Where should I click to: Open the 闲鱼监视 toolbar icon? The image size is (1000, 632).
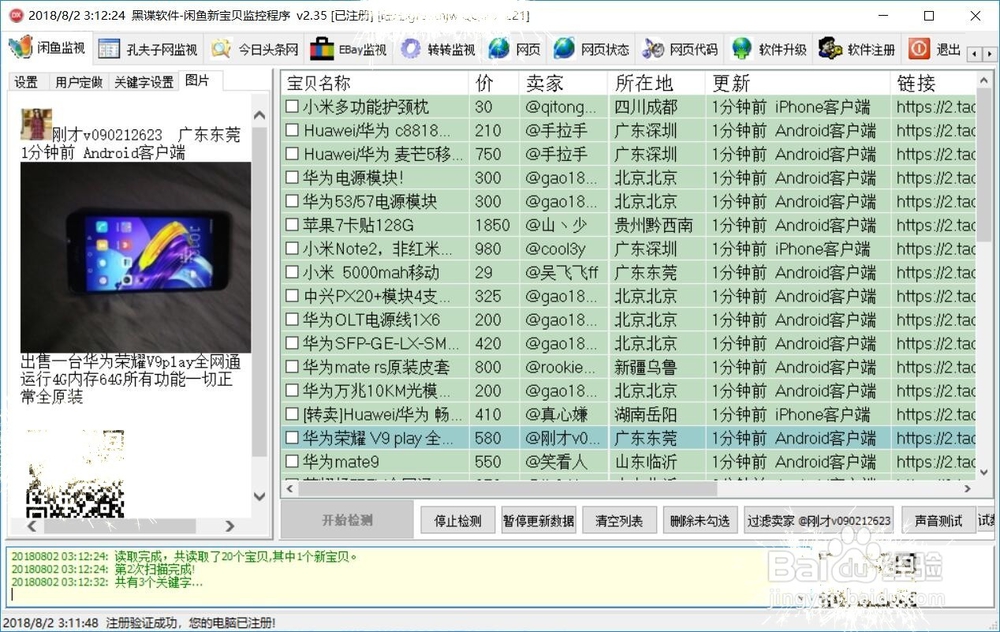[20, 47]
